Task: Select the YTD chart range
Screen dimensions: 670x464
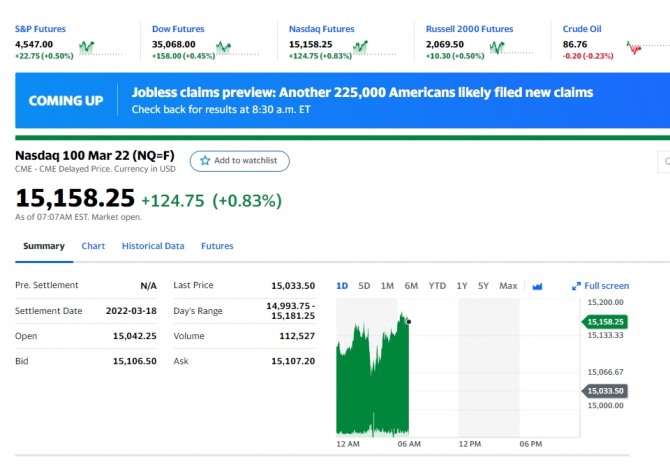Action: (437, 286)
